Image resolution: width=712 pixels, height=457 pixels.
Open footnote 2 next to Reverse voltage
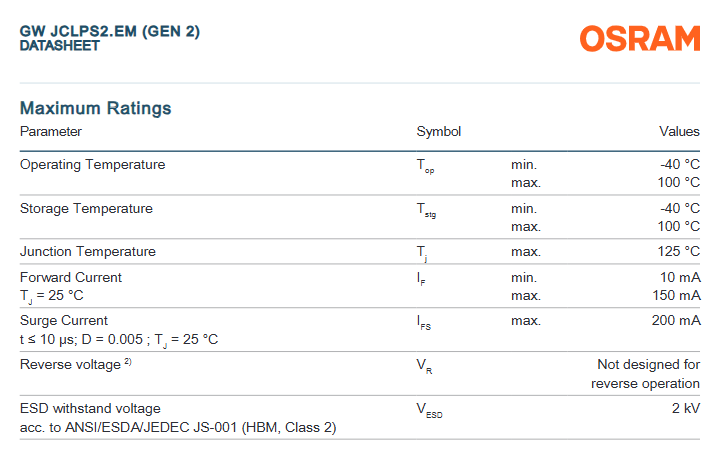128,362
